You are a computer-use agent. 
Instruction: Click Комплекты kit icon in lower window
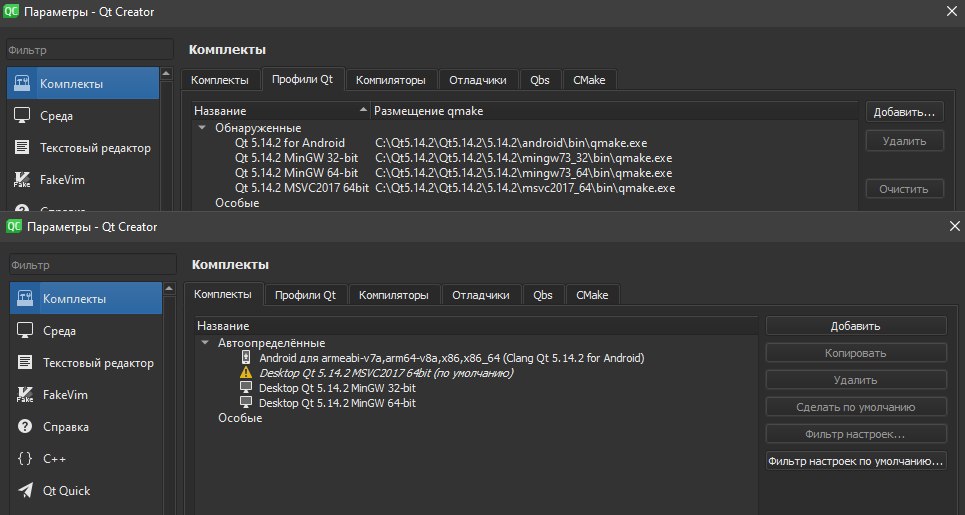coord(25,299)
